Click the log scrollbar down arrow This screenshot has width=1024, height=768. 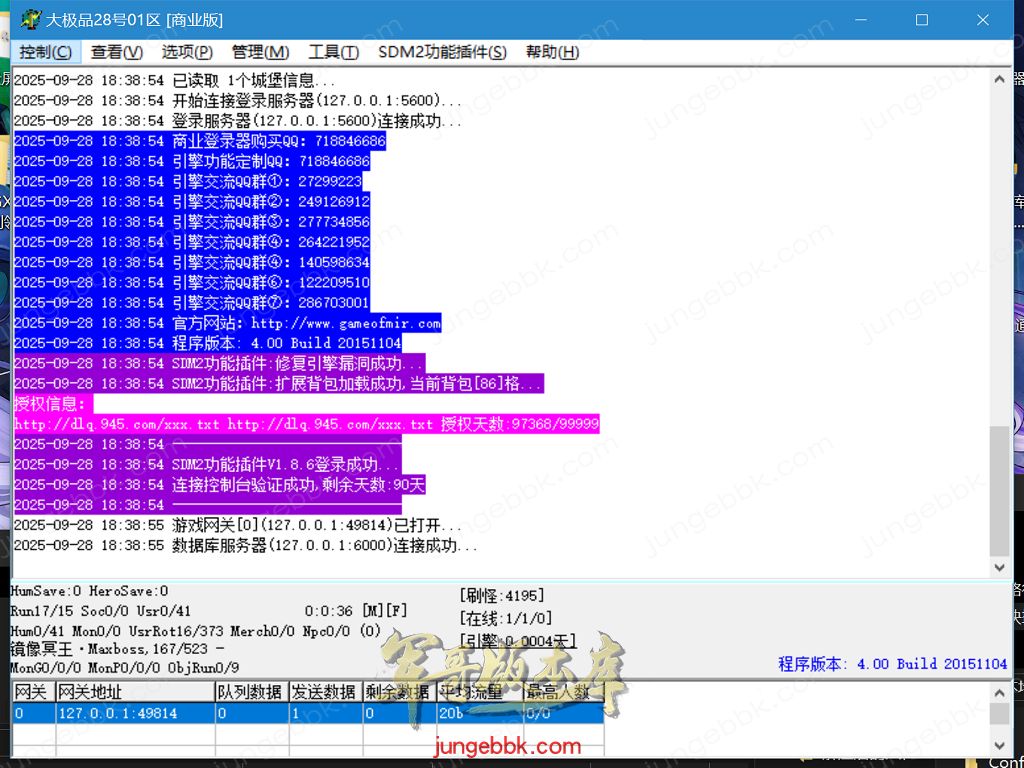(999, 567)
